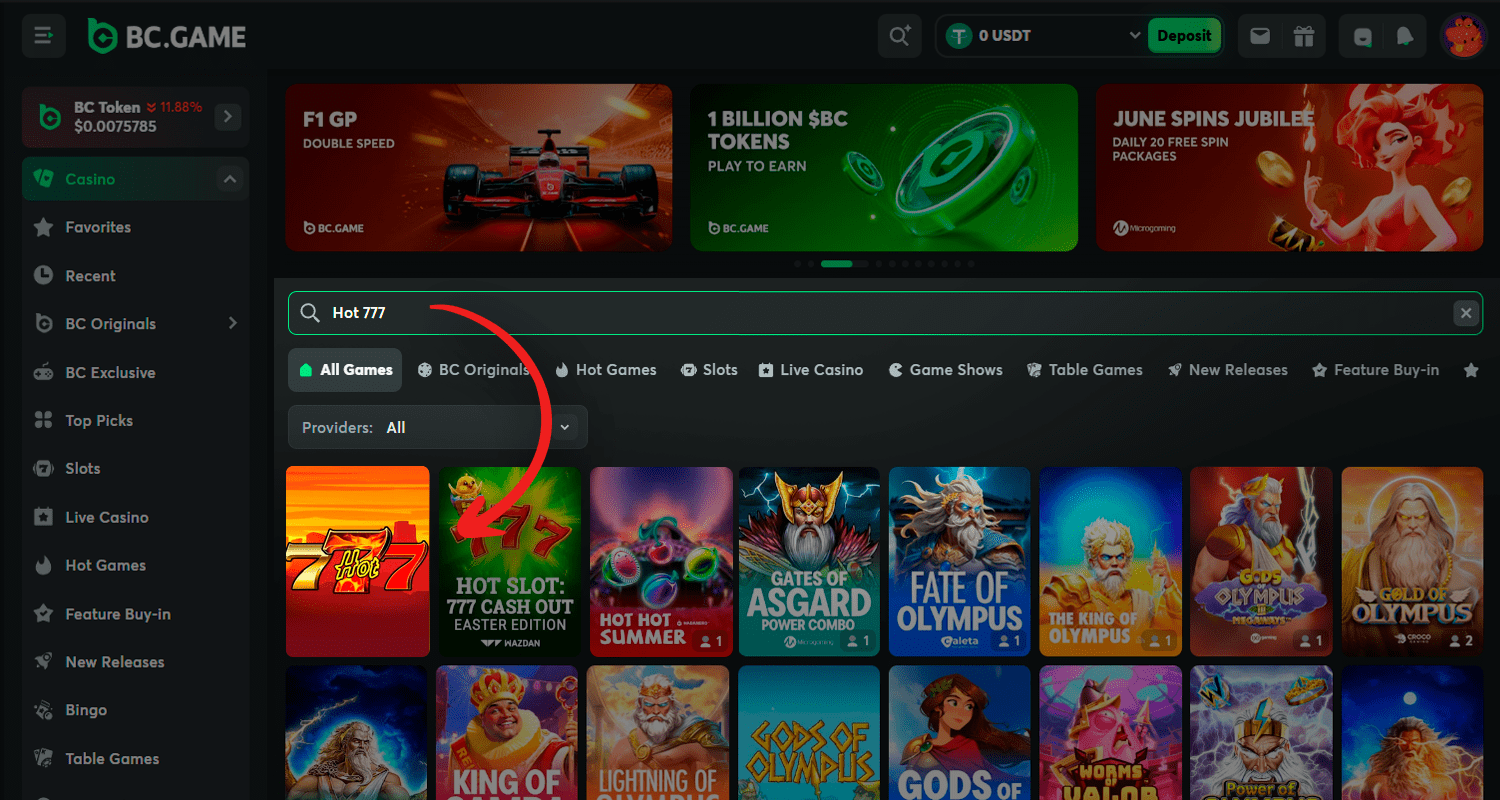This screenshot has width=1500, height=800.
Task: Click the active green carousel indicator
Action: pyautogui.click(x=837, y=264)
